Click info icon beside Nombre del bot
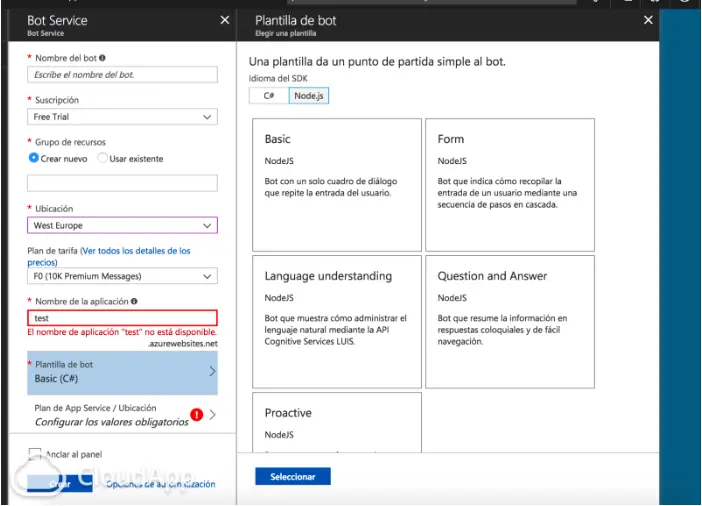Viewport: 702px width, 506px height. click(103, 58)
